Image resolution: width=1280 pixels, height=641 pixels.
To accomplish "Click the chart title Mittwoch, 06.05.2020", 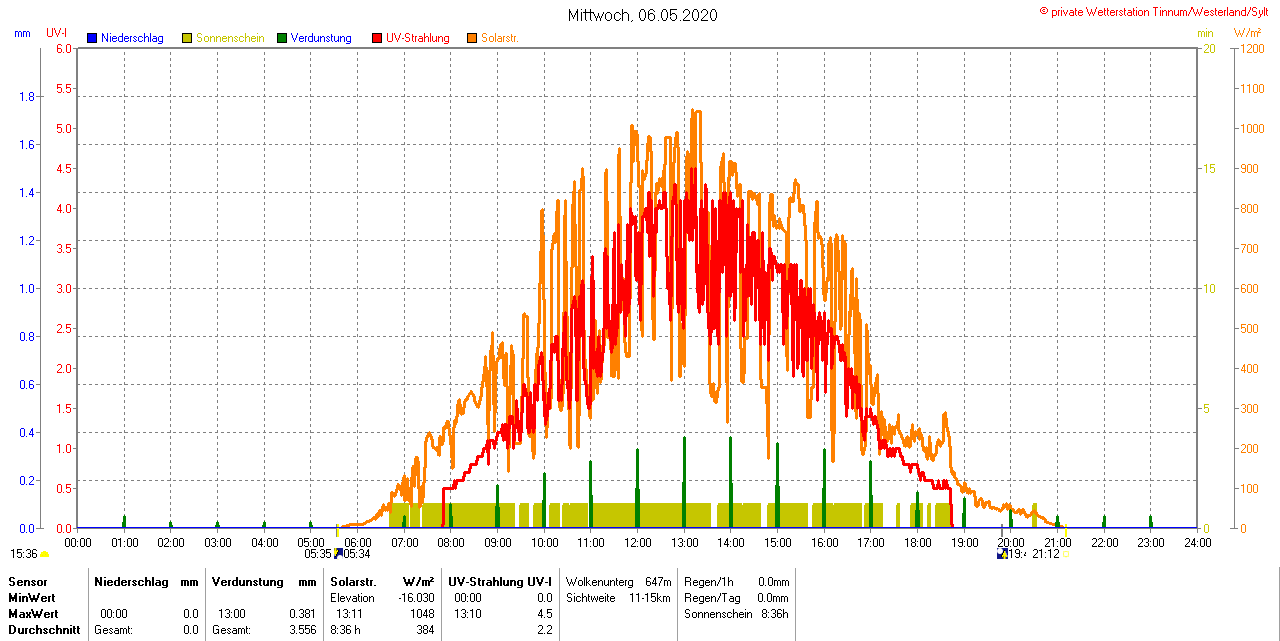I will tap(642, 15).
